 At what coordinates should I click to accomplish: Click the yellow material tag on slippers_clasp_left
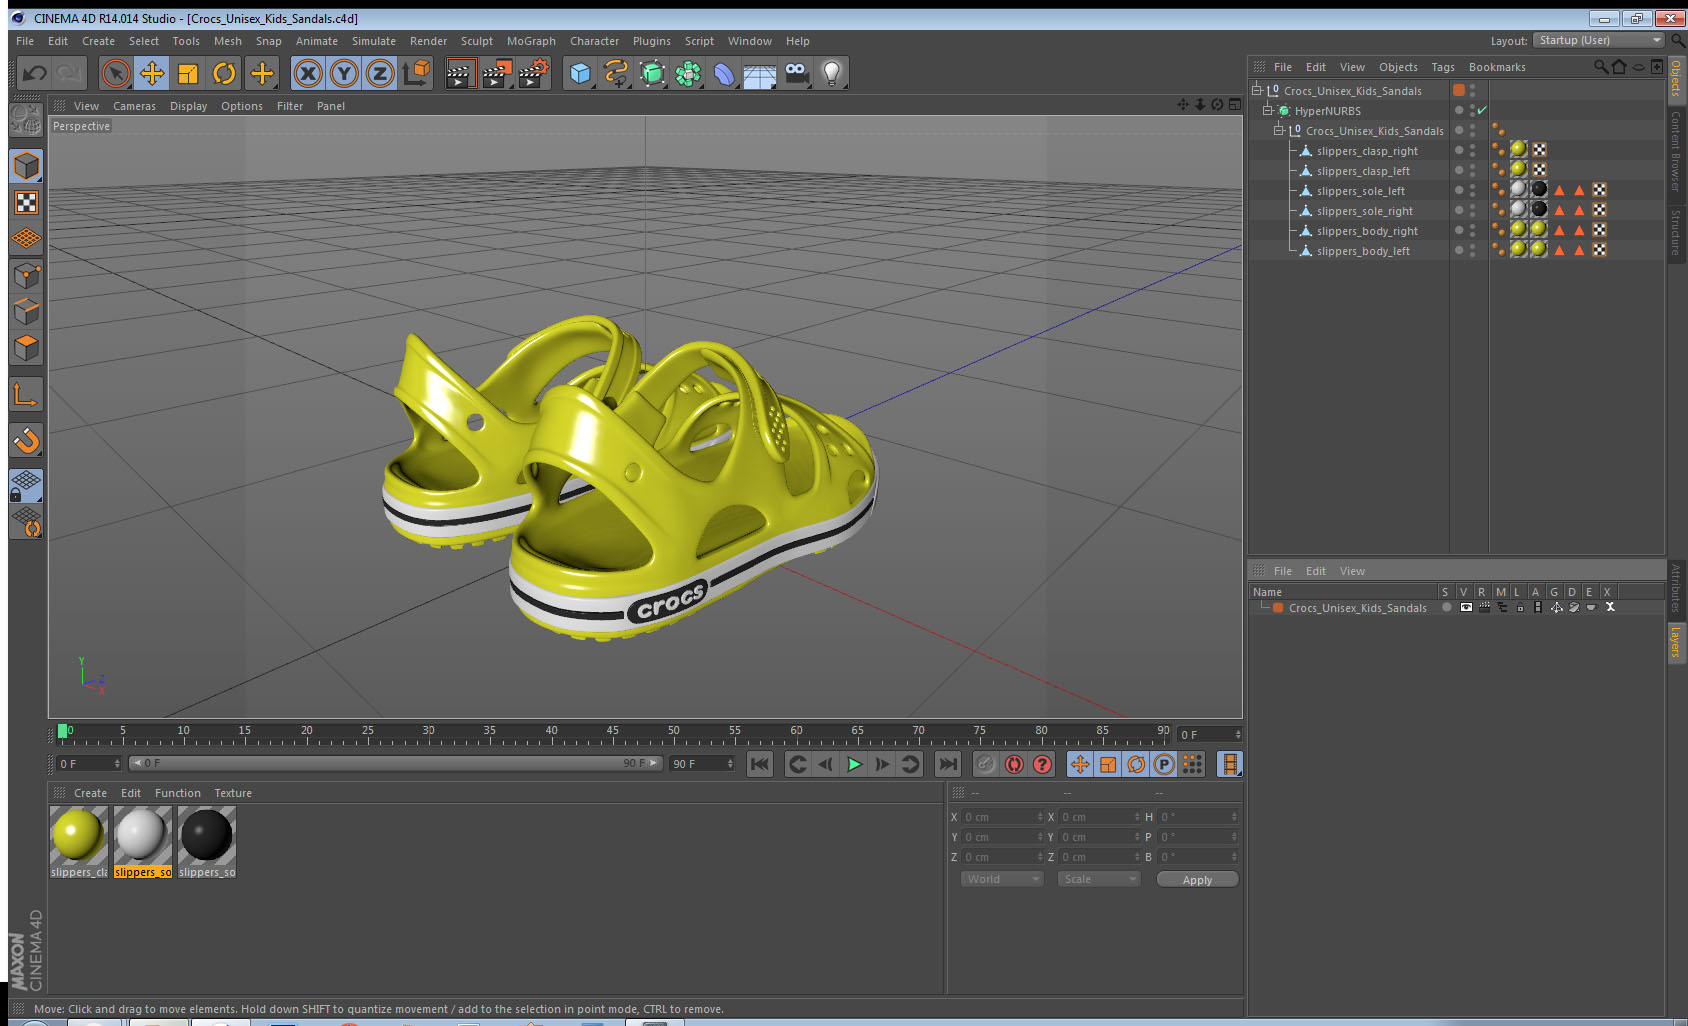point(1519,169)
